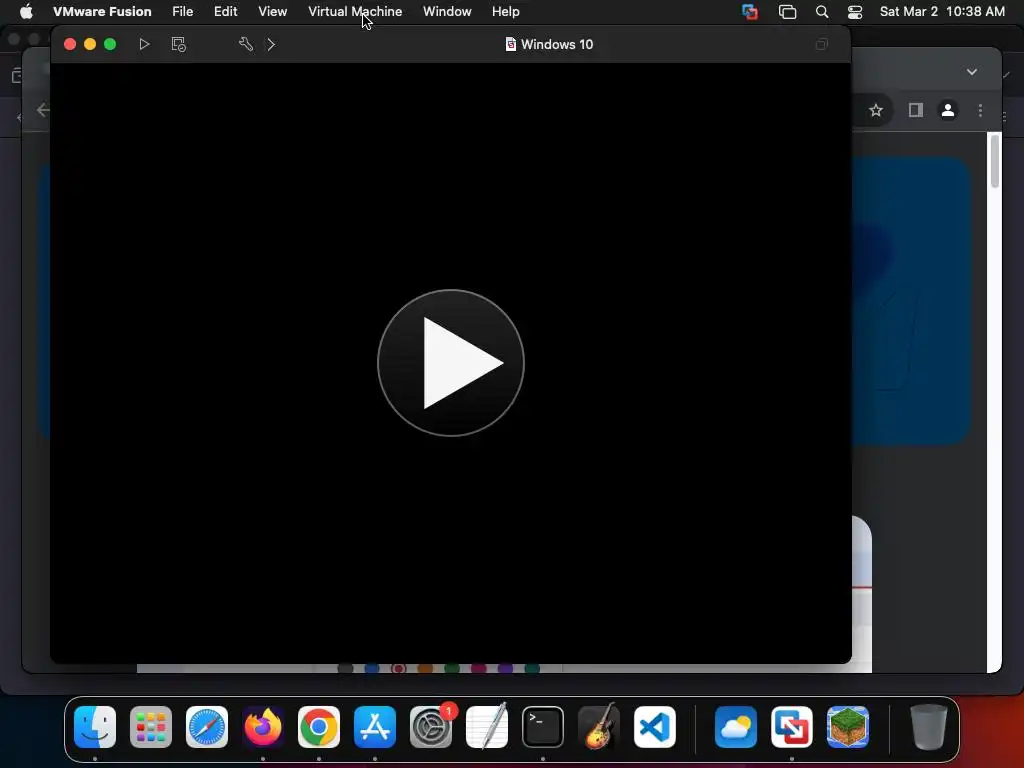Open Safari in the Dock
This screenshot has height=768, width=1024.
207,727
